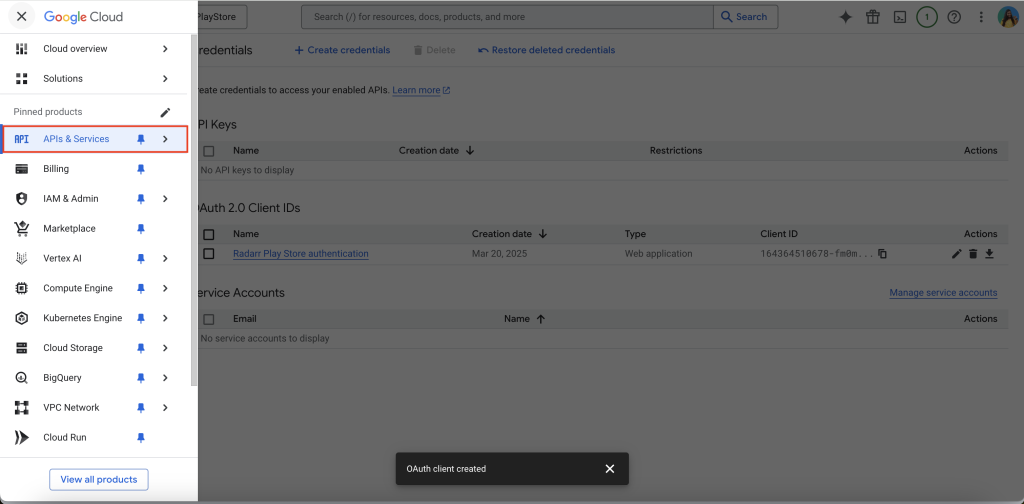Open BigQuery in the navigation menu
Viewport: 1024px width, 504px height.
click(x=62, y=378)
